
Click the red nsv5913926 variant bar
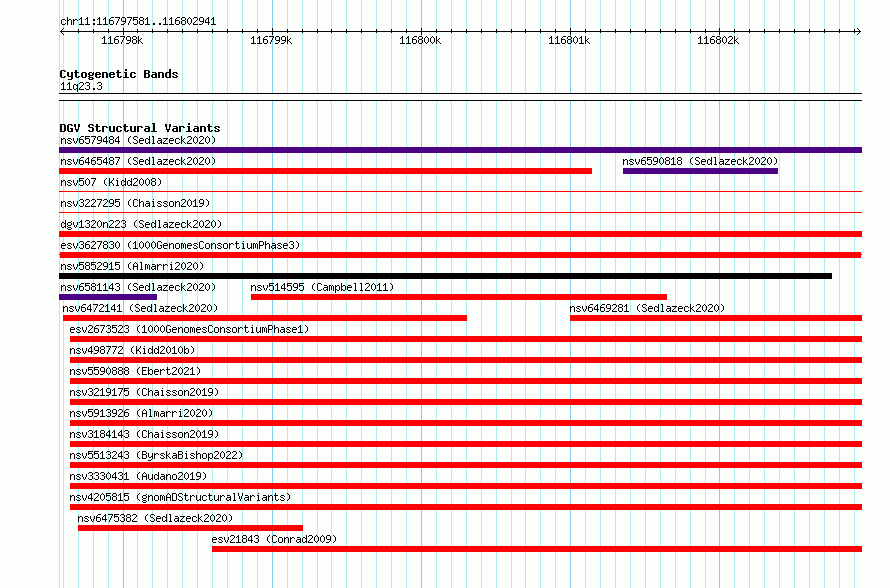[x=465, y=423]
